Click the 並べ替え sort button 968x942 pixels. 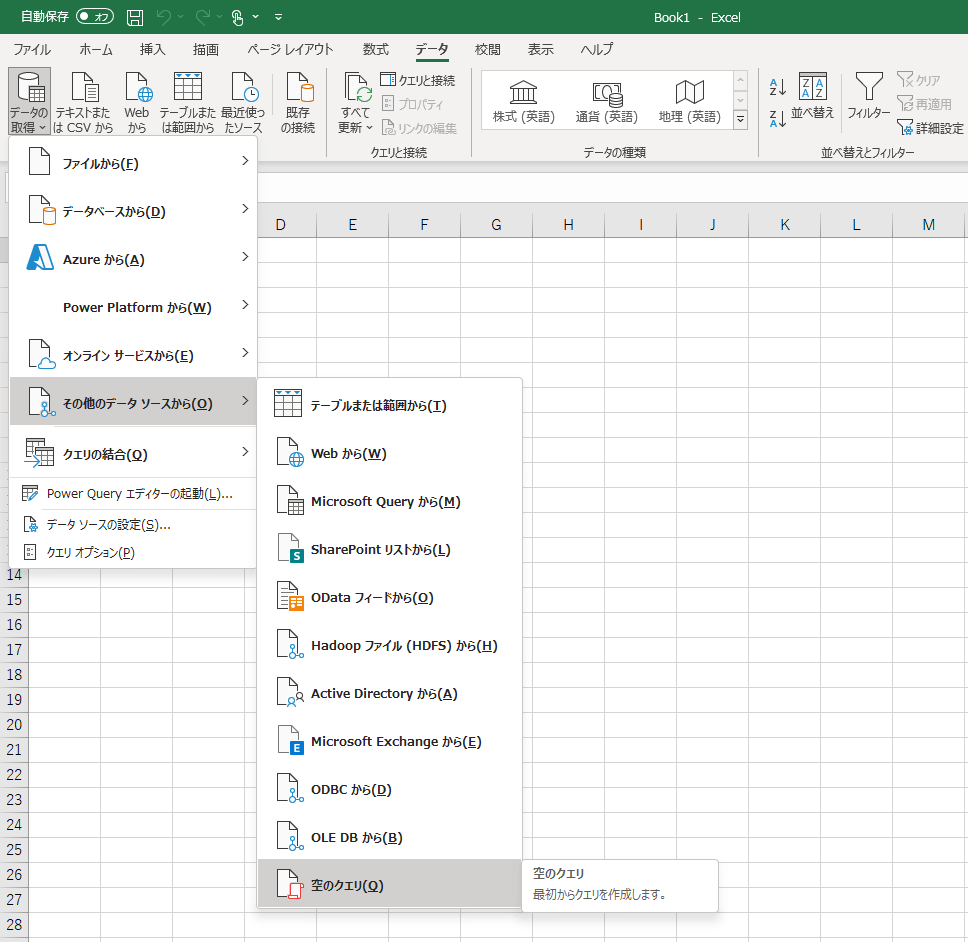[x=812, y=96]
